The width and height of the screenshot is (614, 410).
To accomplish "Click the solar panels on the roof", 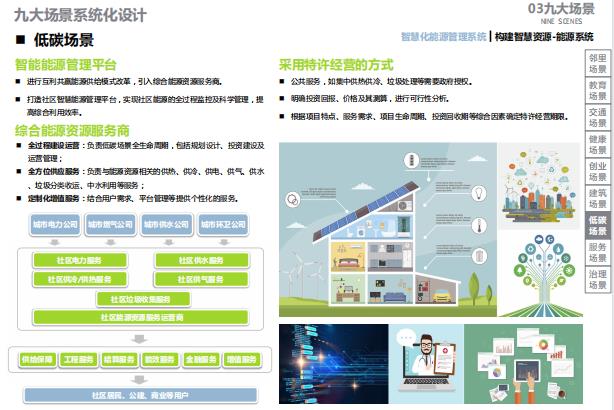I will (x=364, y=211).
